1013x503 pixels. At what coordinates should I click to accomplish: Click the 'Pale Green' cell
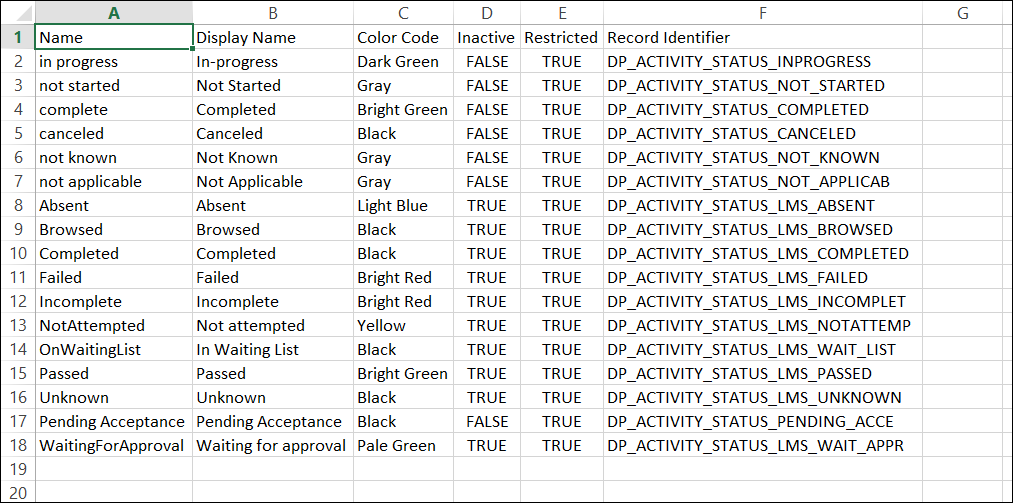(403, 446)
